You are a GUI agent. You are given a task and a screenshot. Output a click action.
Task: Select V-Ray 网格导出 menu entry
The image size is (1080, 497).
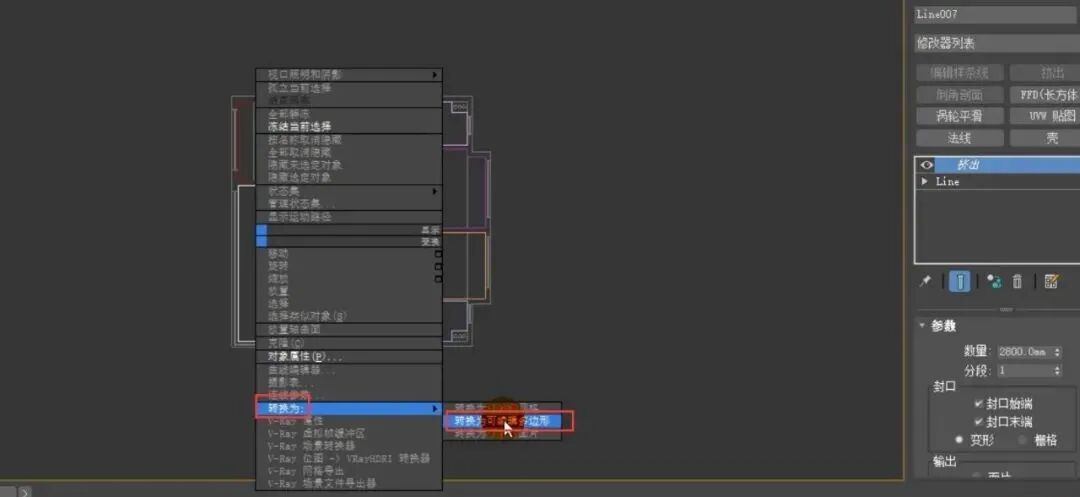coord(349,471)
